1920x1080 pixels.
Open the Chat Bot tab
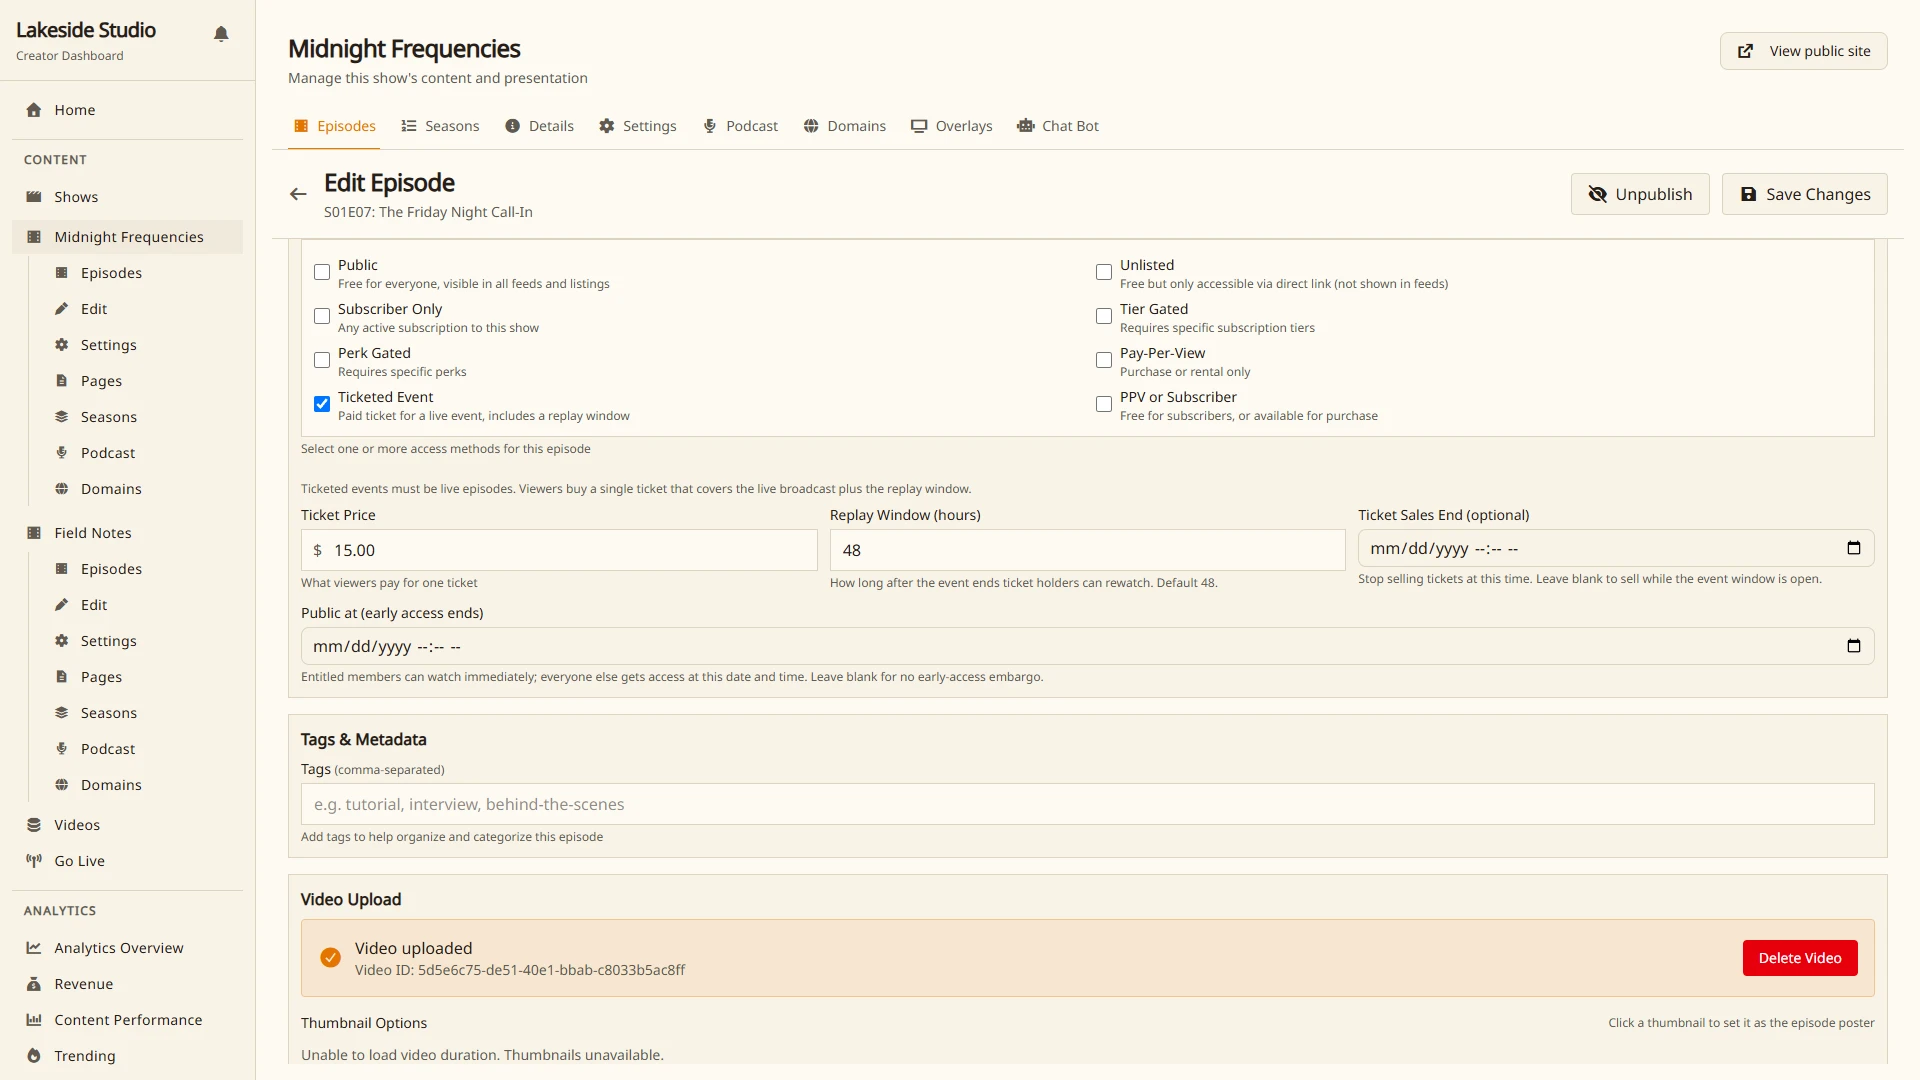click(x=1058, y=126)
